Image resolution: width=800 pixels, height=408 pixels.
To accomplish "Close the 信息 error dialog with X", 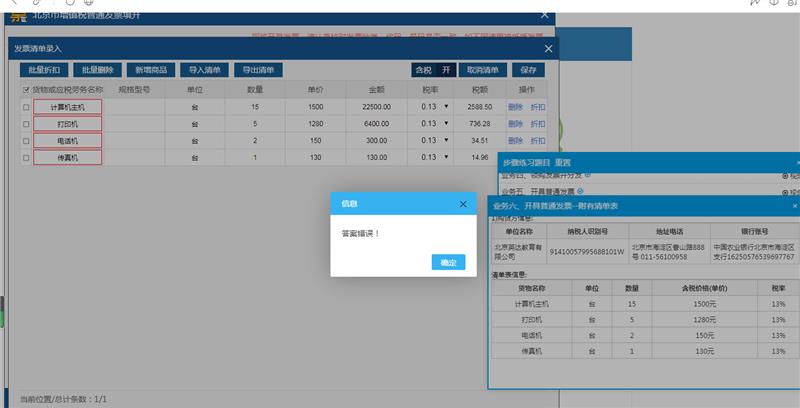I will pos(463,204).
